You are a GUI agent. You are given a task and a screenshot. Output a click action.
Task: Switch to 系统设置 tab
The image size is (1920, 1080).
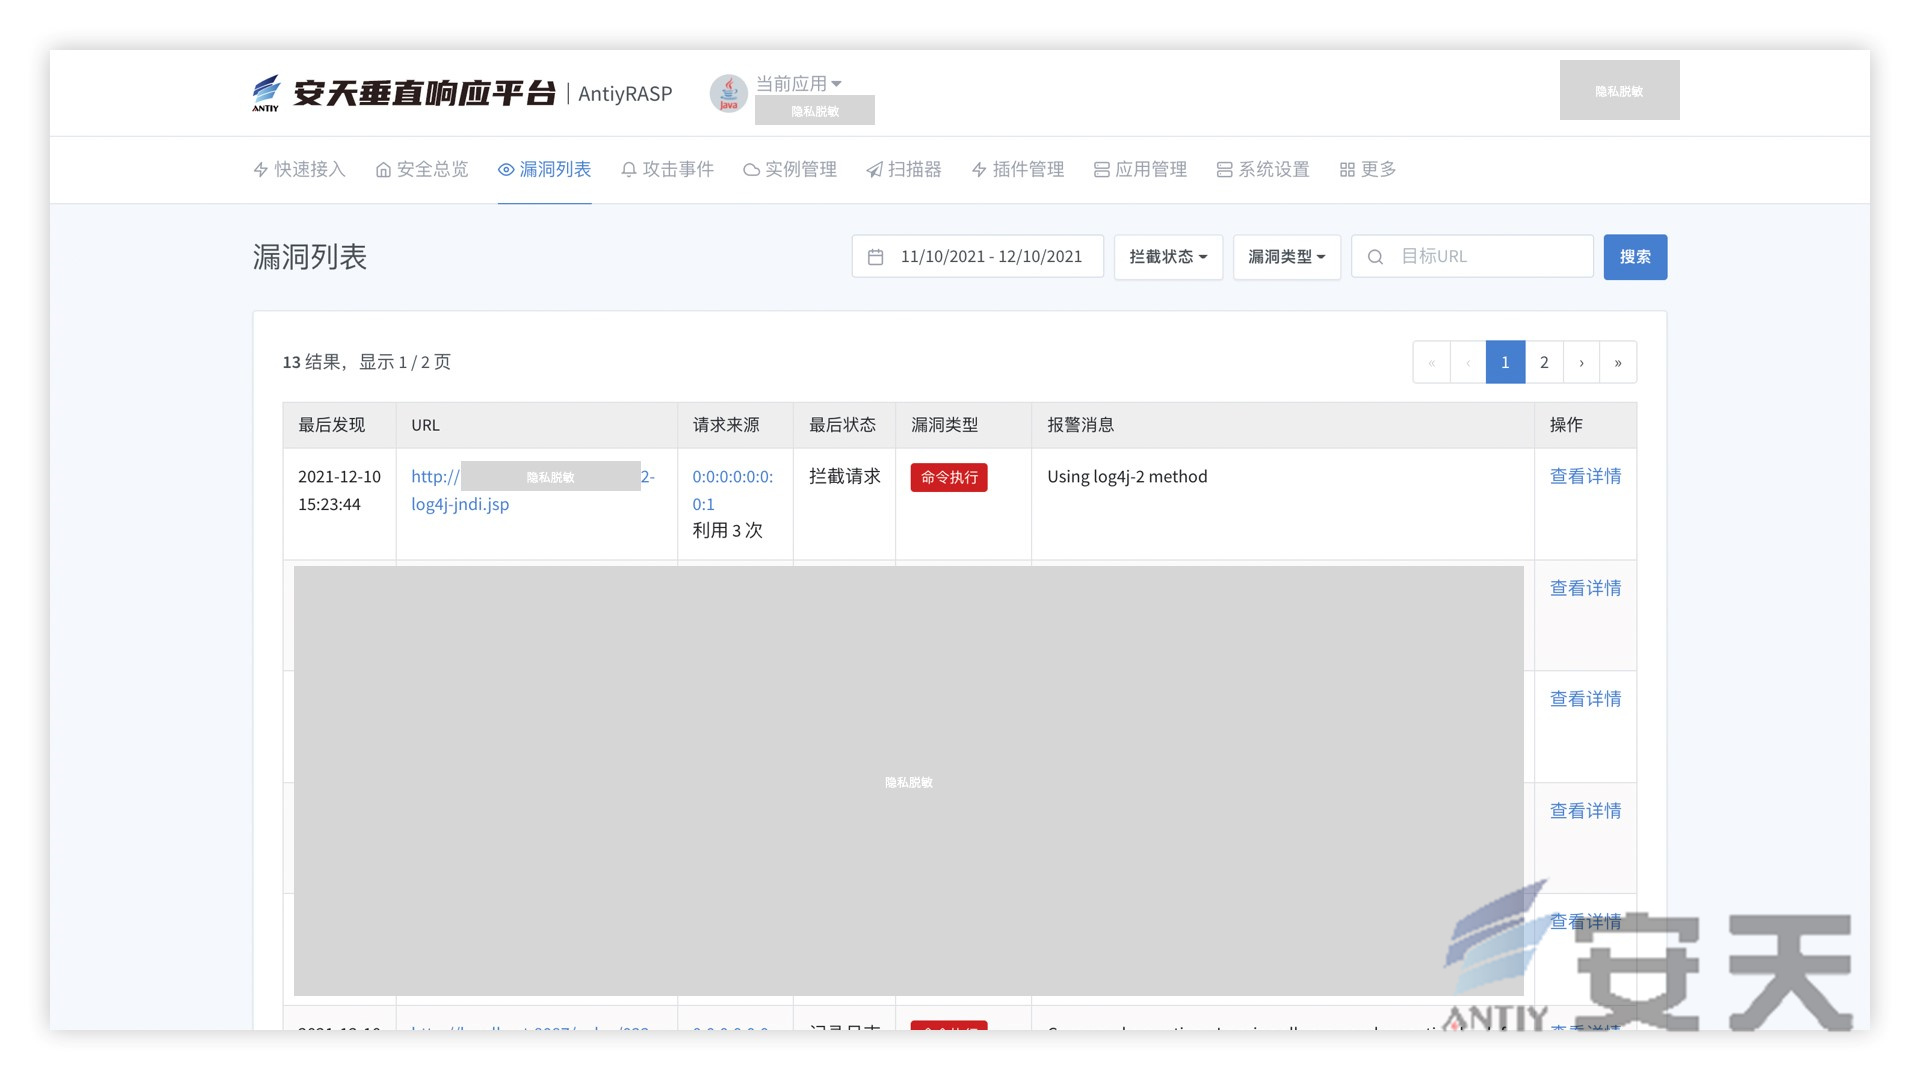click(1263, 170)
